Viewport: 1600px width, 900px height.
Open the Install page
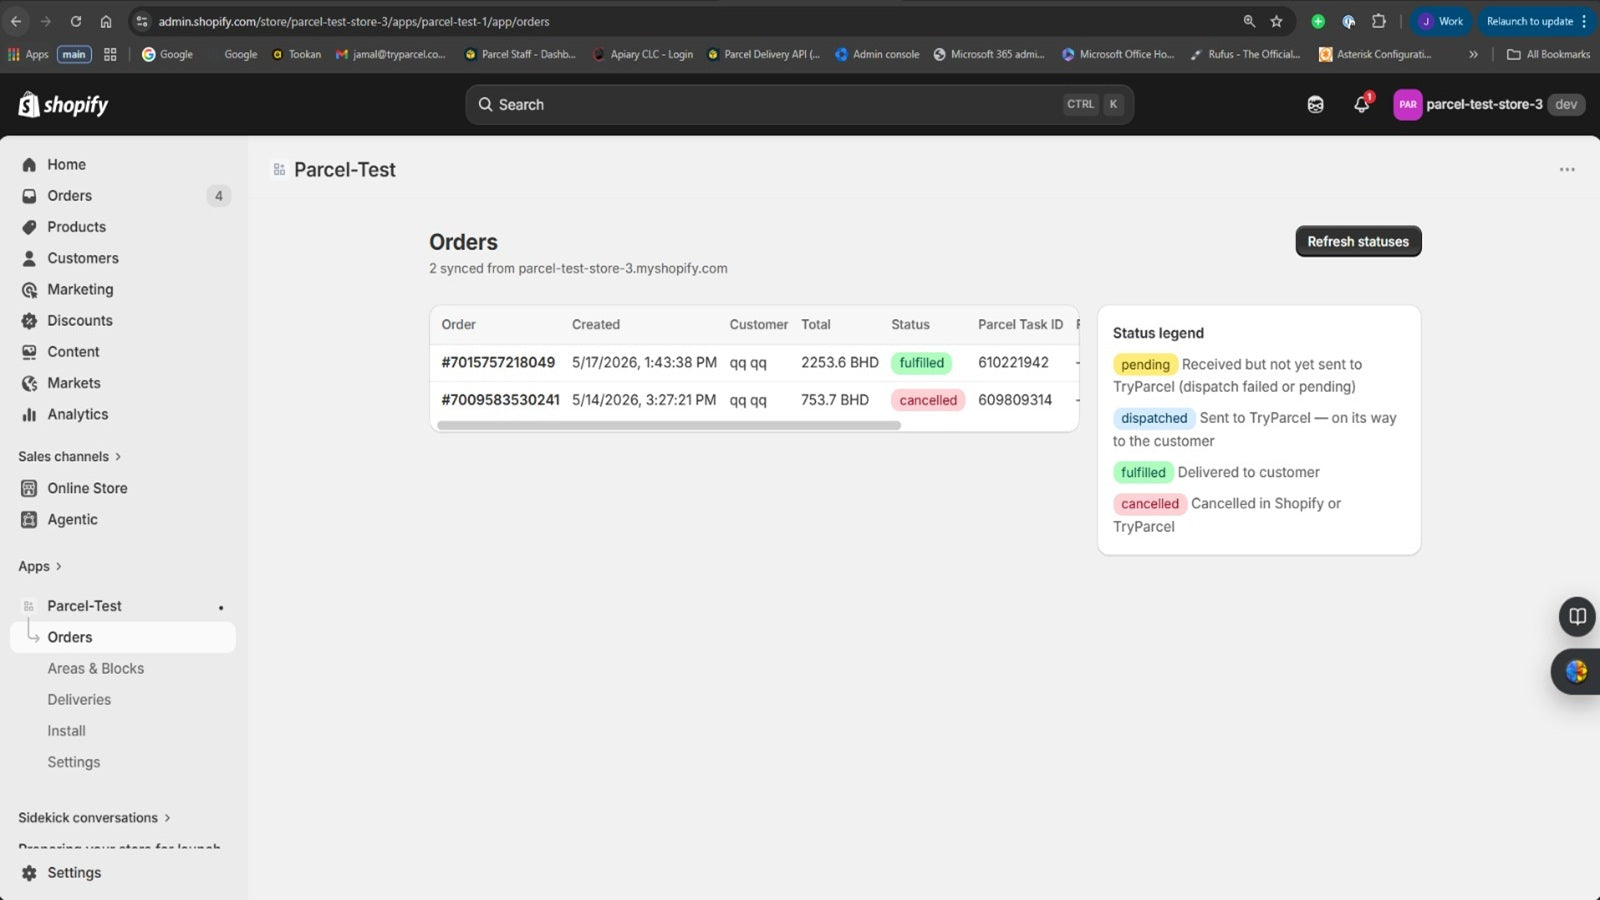click(x=66, y=731)
